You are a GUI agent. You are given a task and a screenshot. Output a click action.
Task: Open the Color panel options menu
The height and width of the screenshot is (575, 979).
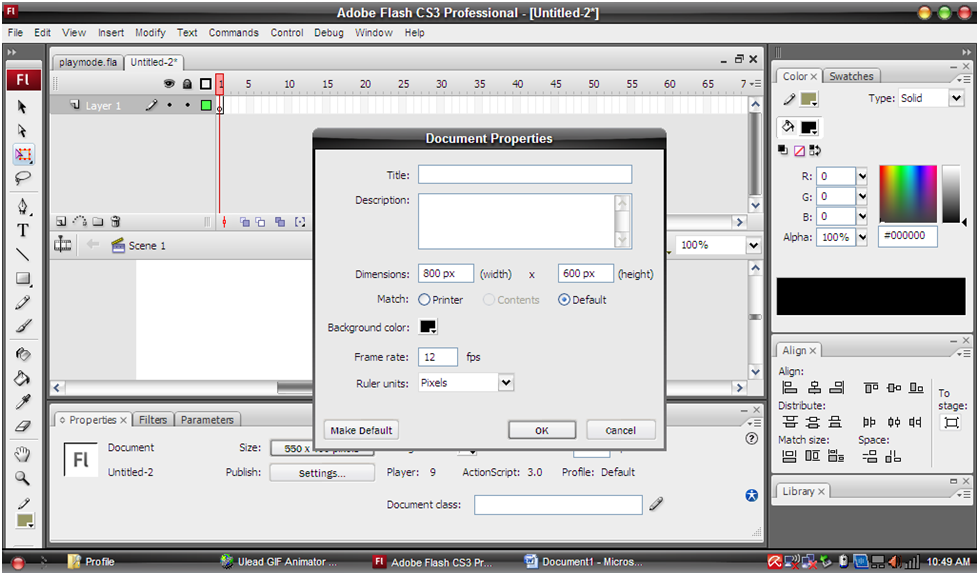[962, 79]
